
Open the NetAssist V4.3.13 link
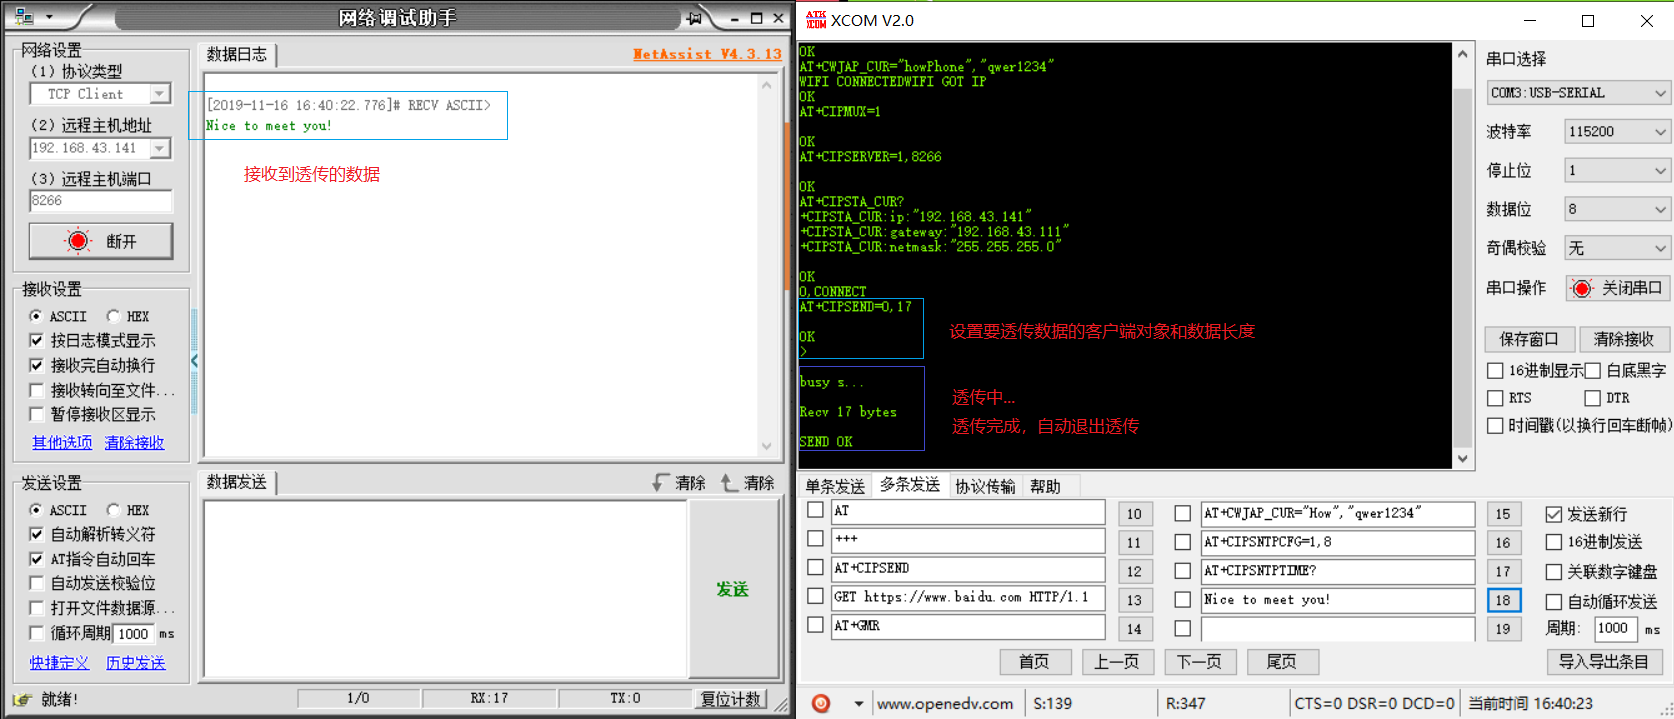[x=707, y=54]
